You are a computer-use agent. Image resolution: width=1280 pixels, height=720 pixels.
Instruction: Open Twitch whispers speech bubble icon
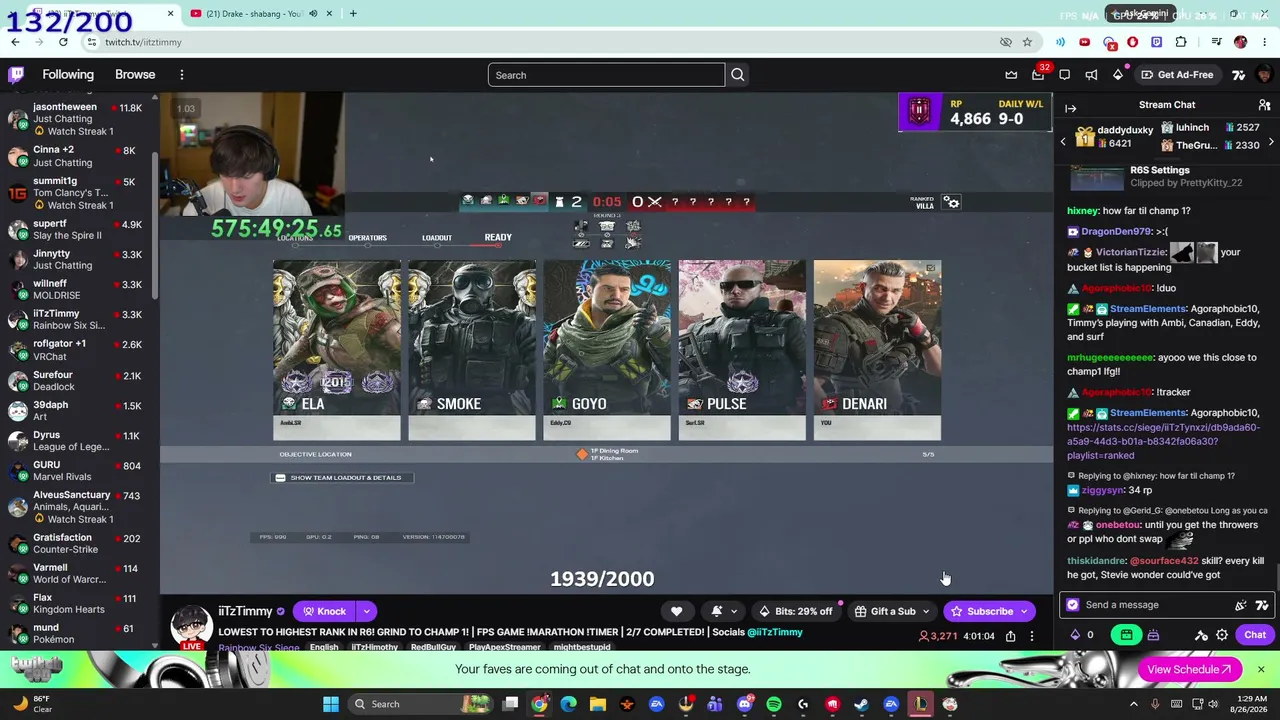pyautogui.click(x=1065, y=75)
